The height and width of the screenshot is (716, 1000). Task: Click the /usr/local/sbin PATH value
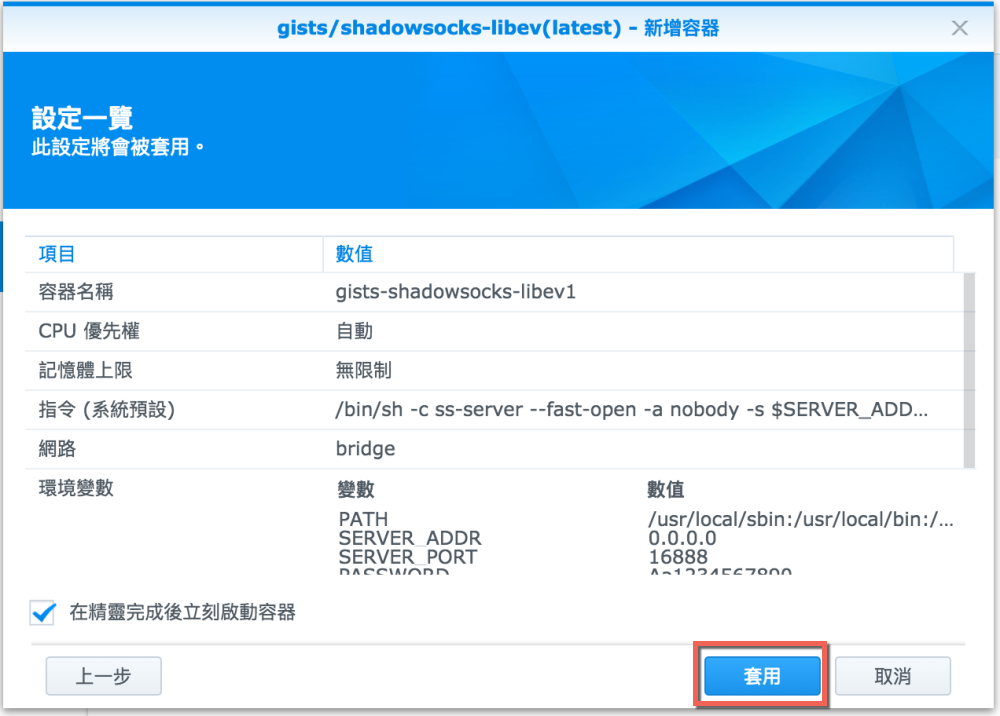(800, 519)
